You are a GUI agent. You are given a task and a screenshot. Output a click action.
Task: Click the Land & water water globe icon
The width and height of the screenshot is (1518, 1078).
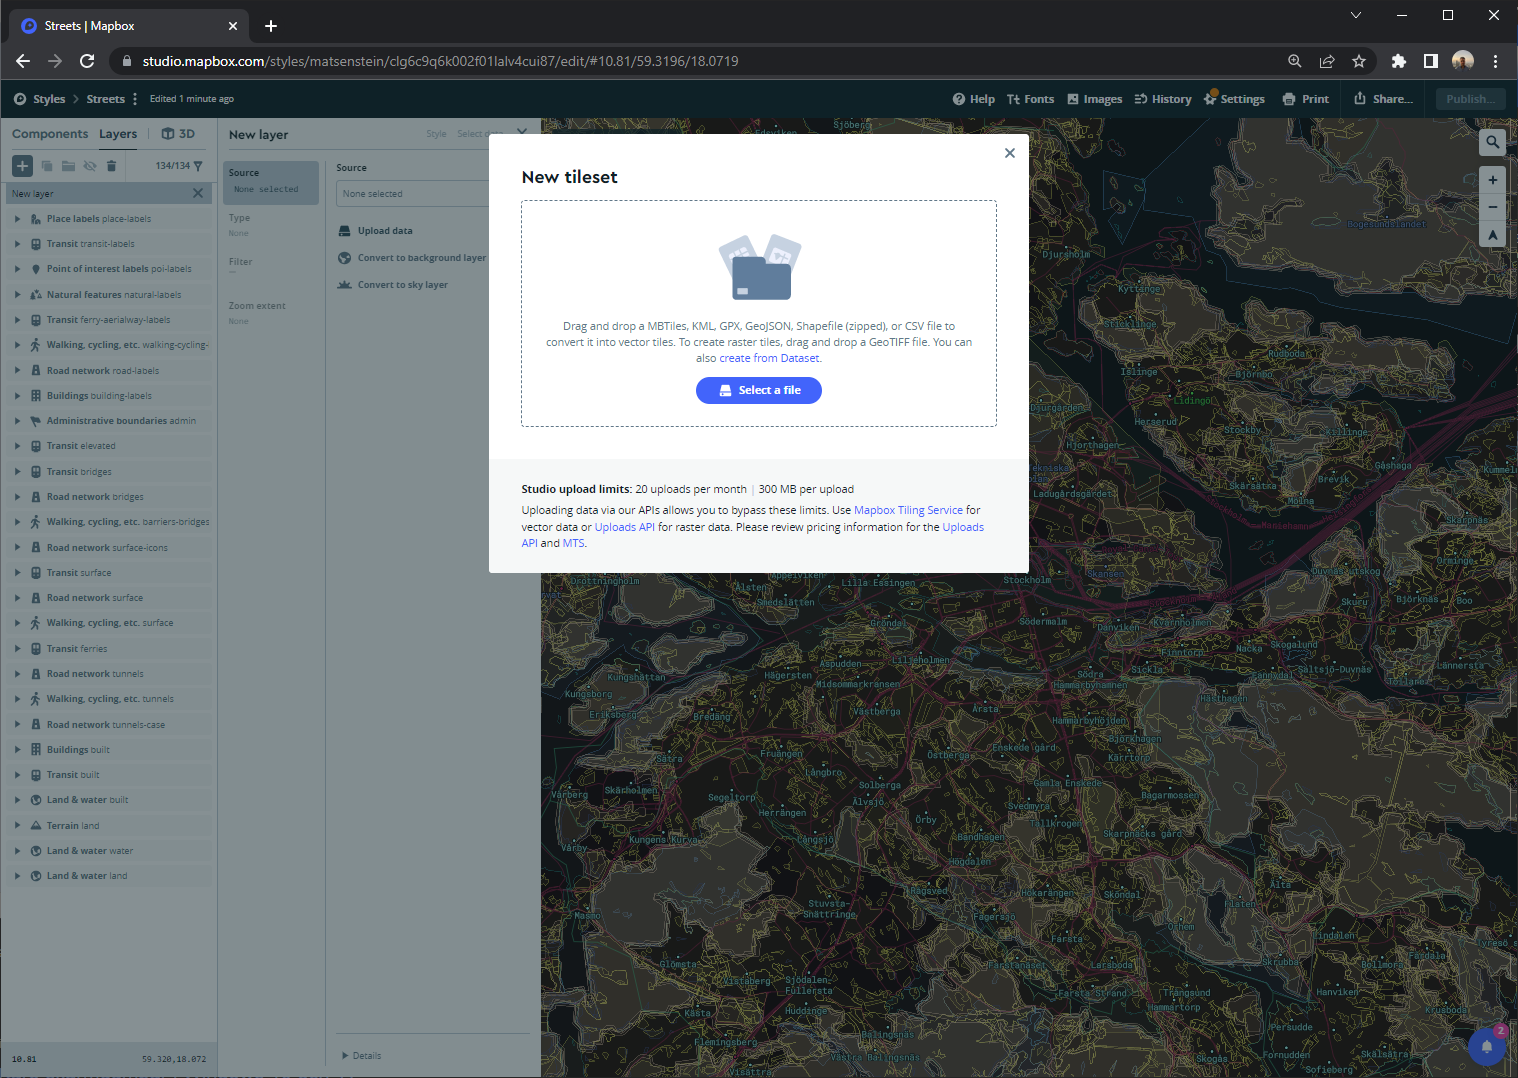[36, 851]
